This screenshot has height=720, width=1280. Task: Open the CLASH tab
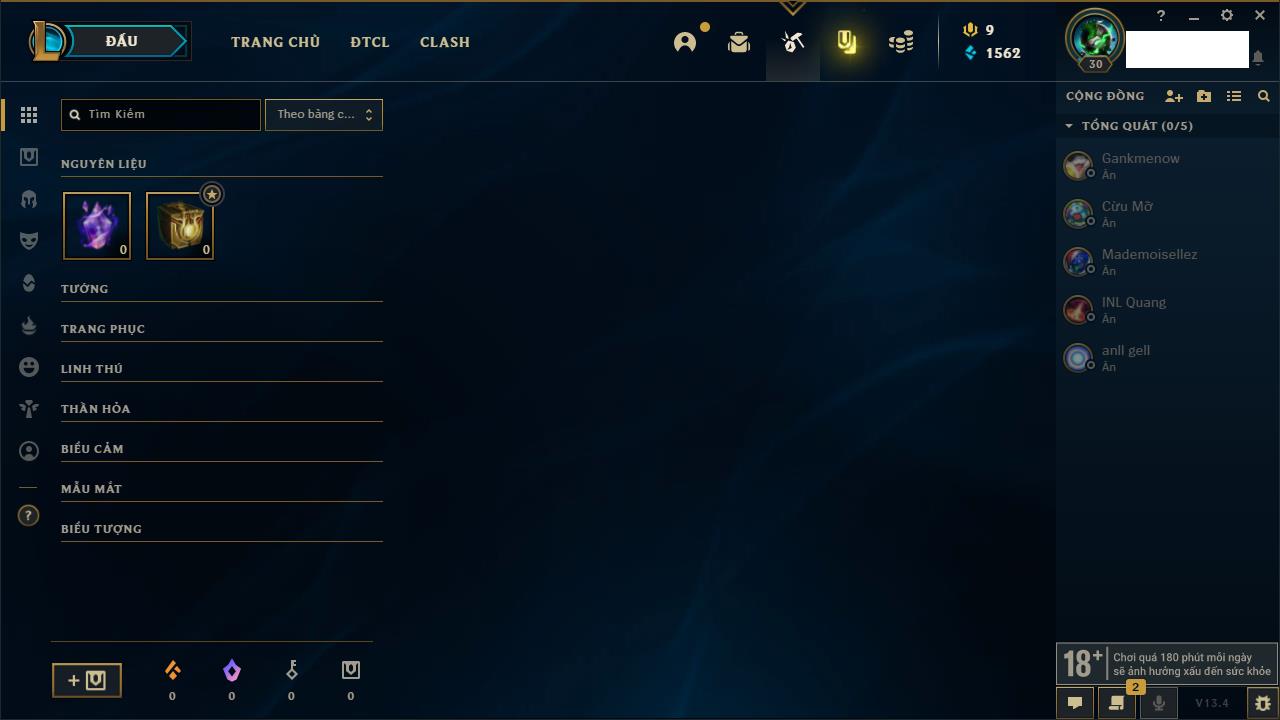445,42
